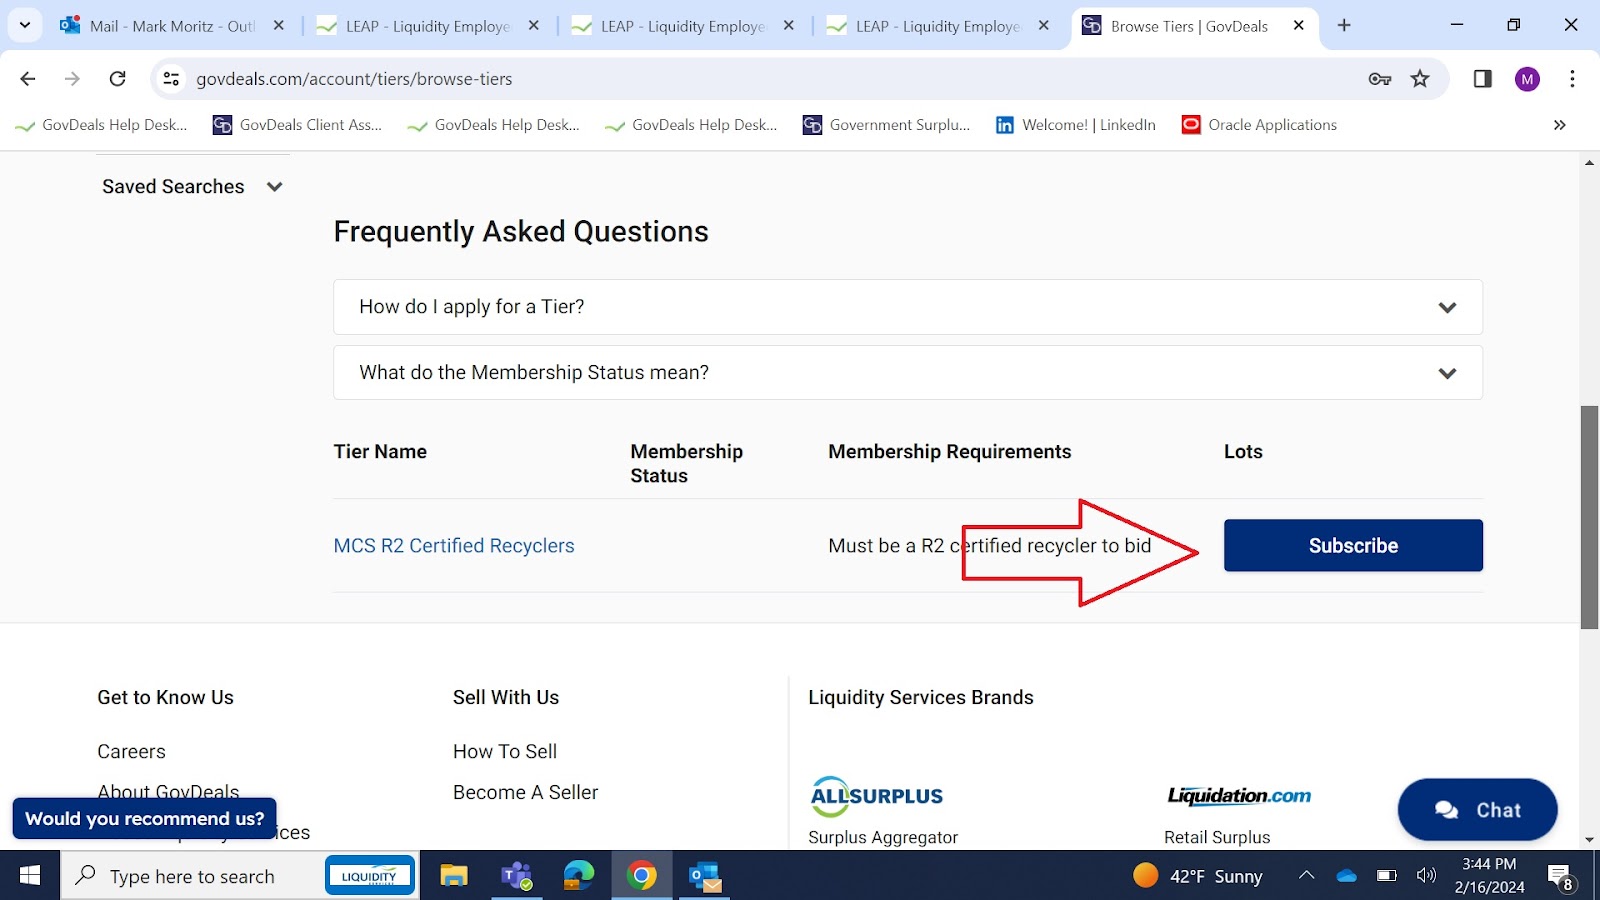This screenshot has width=1600, height=900.
Task: Open the saved passwords key icon
Action: 1380,79
